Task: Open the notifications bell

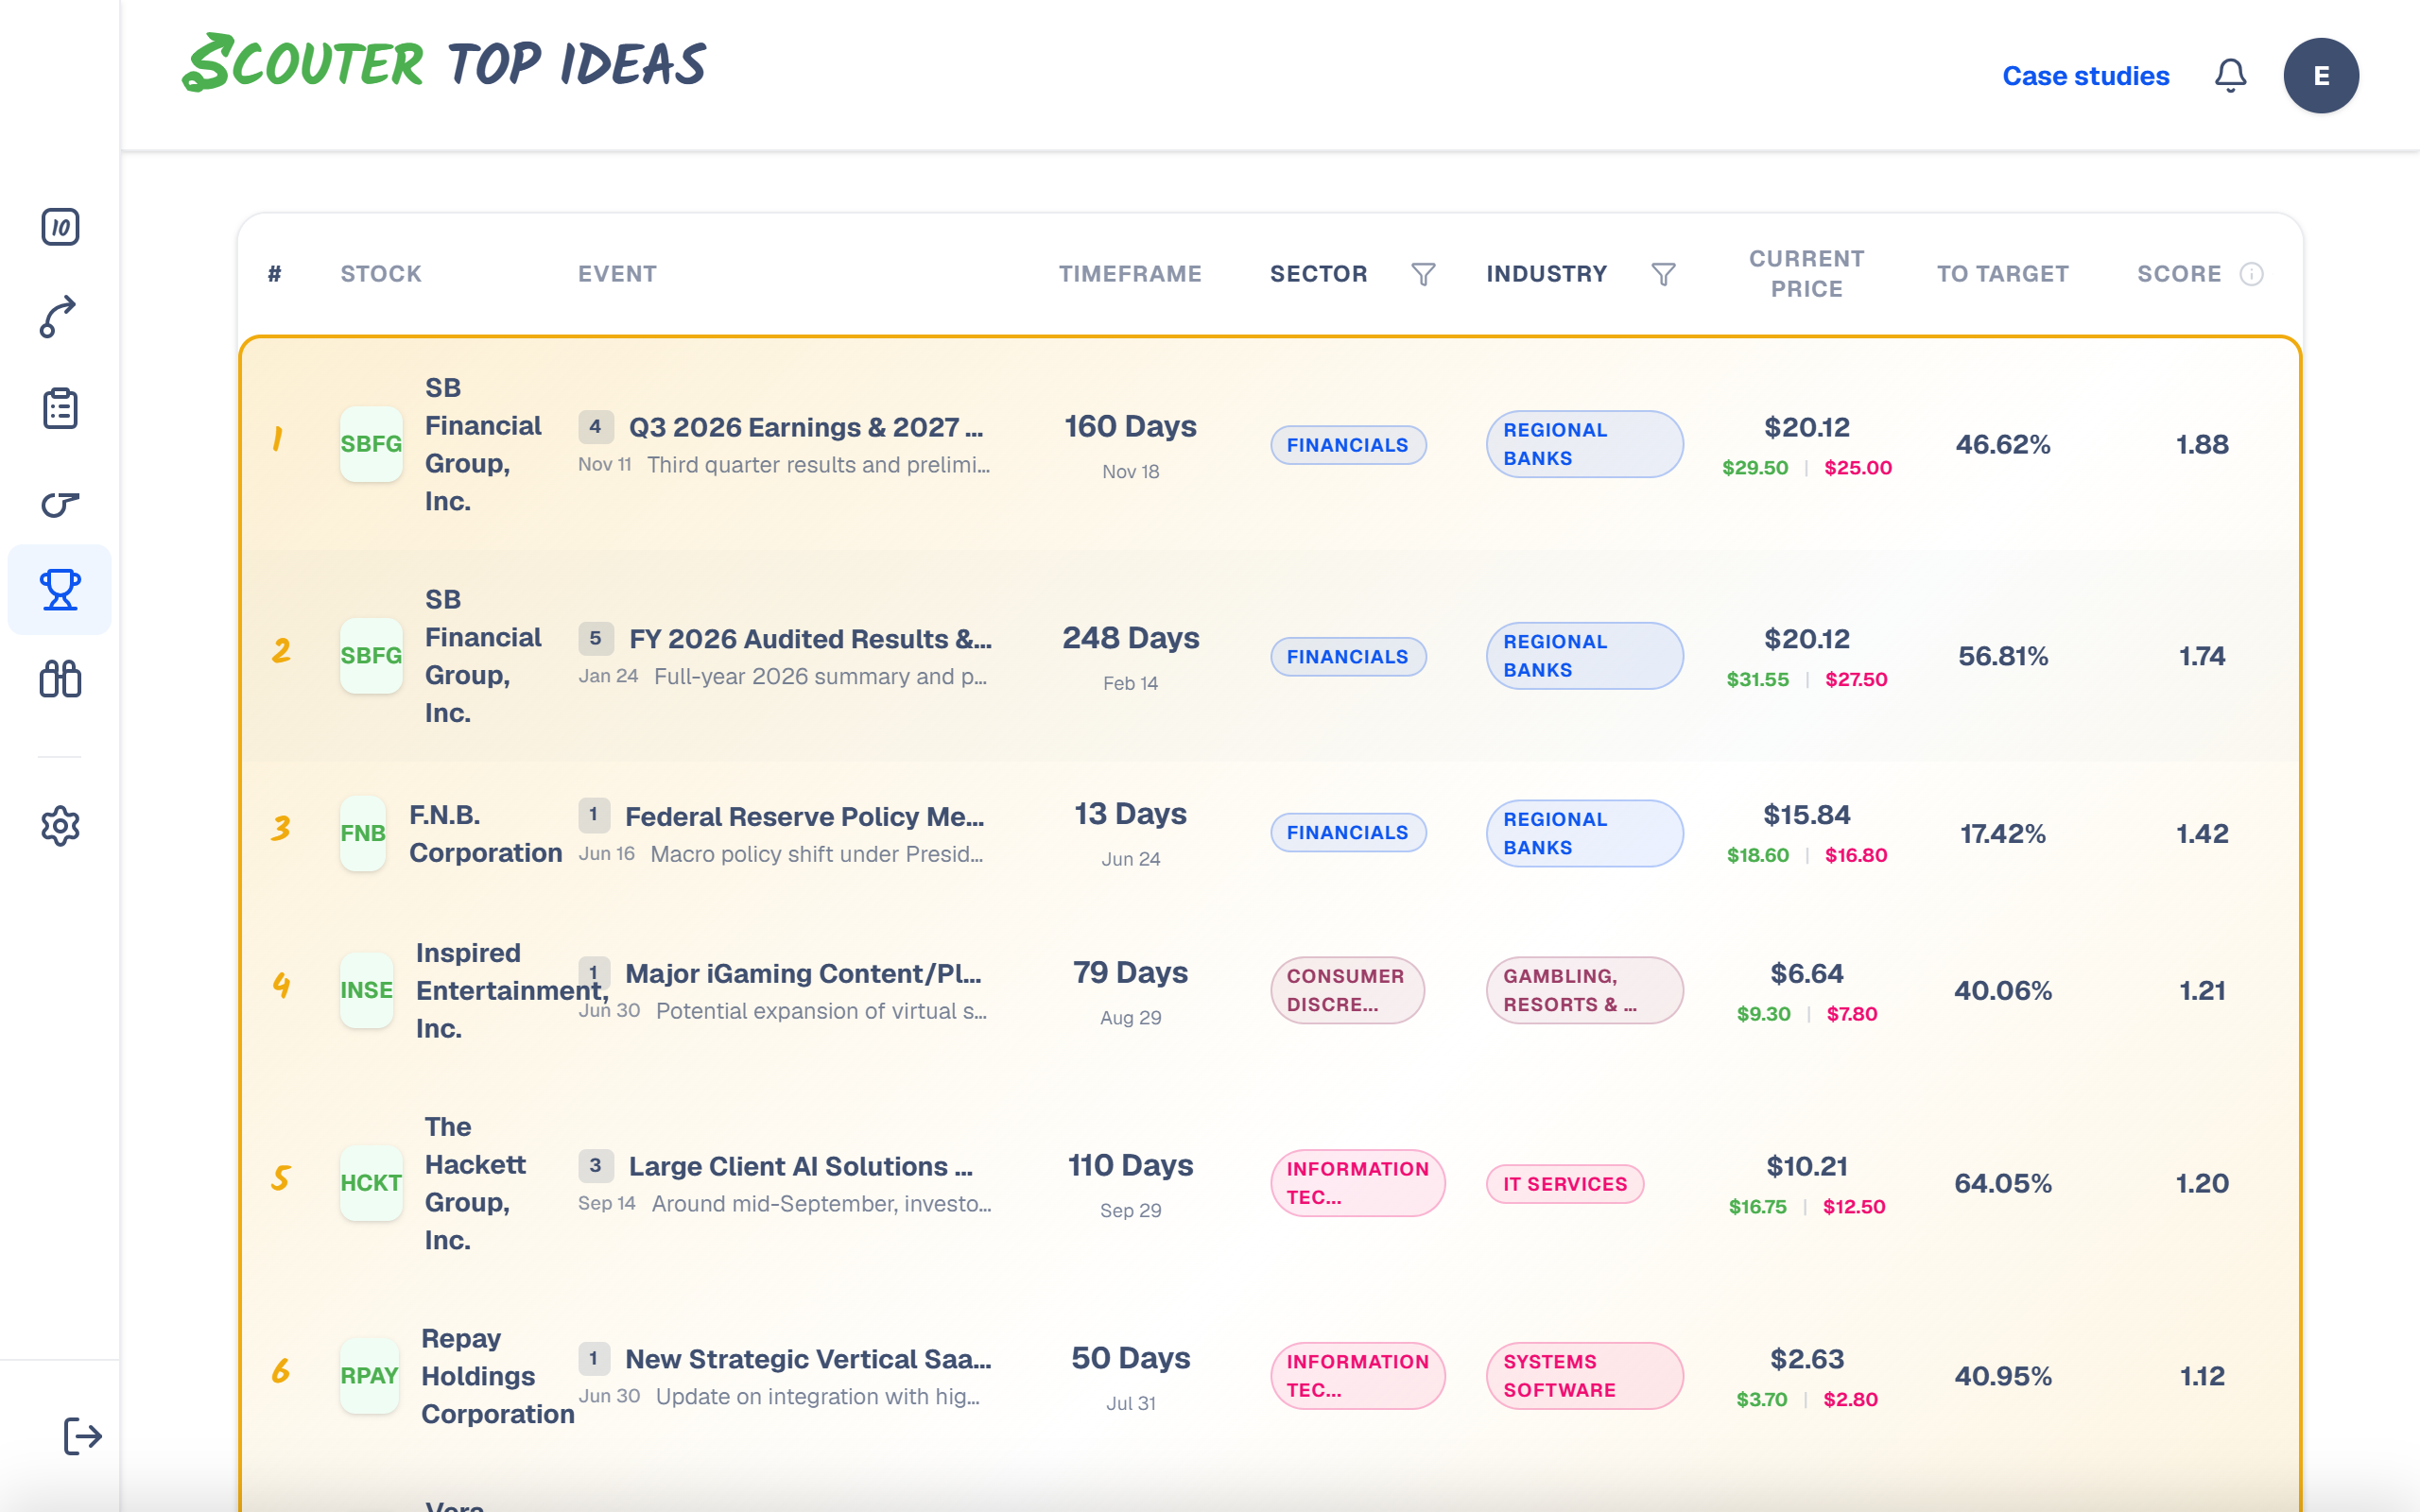Action: (2230, 76)
